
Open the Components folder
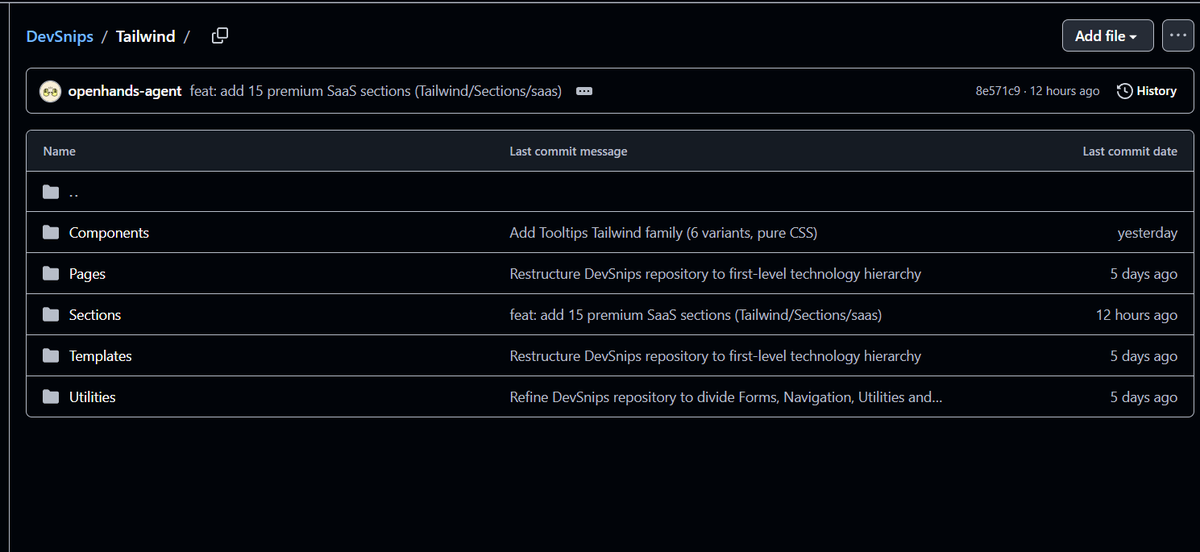109,233
